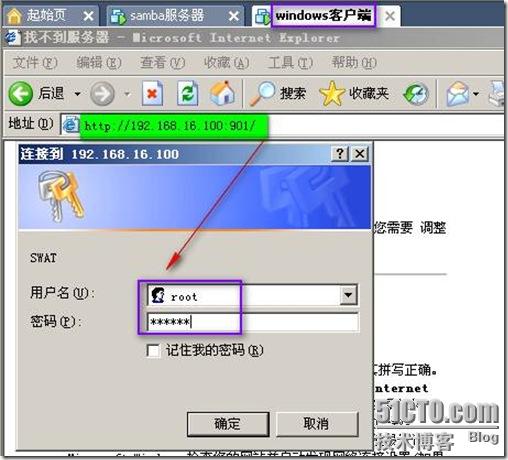
Task: Open the 收藏(A) menu
Action: coord(226,63)
